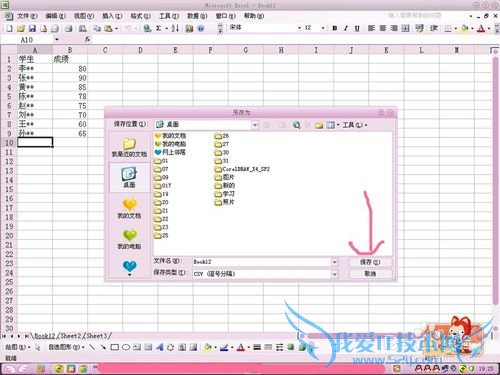Click the fx insert function icon

(87, 39)
